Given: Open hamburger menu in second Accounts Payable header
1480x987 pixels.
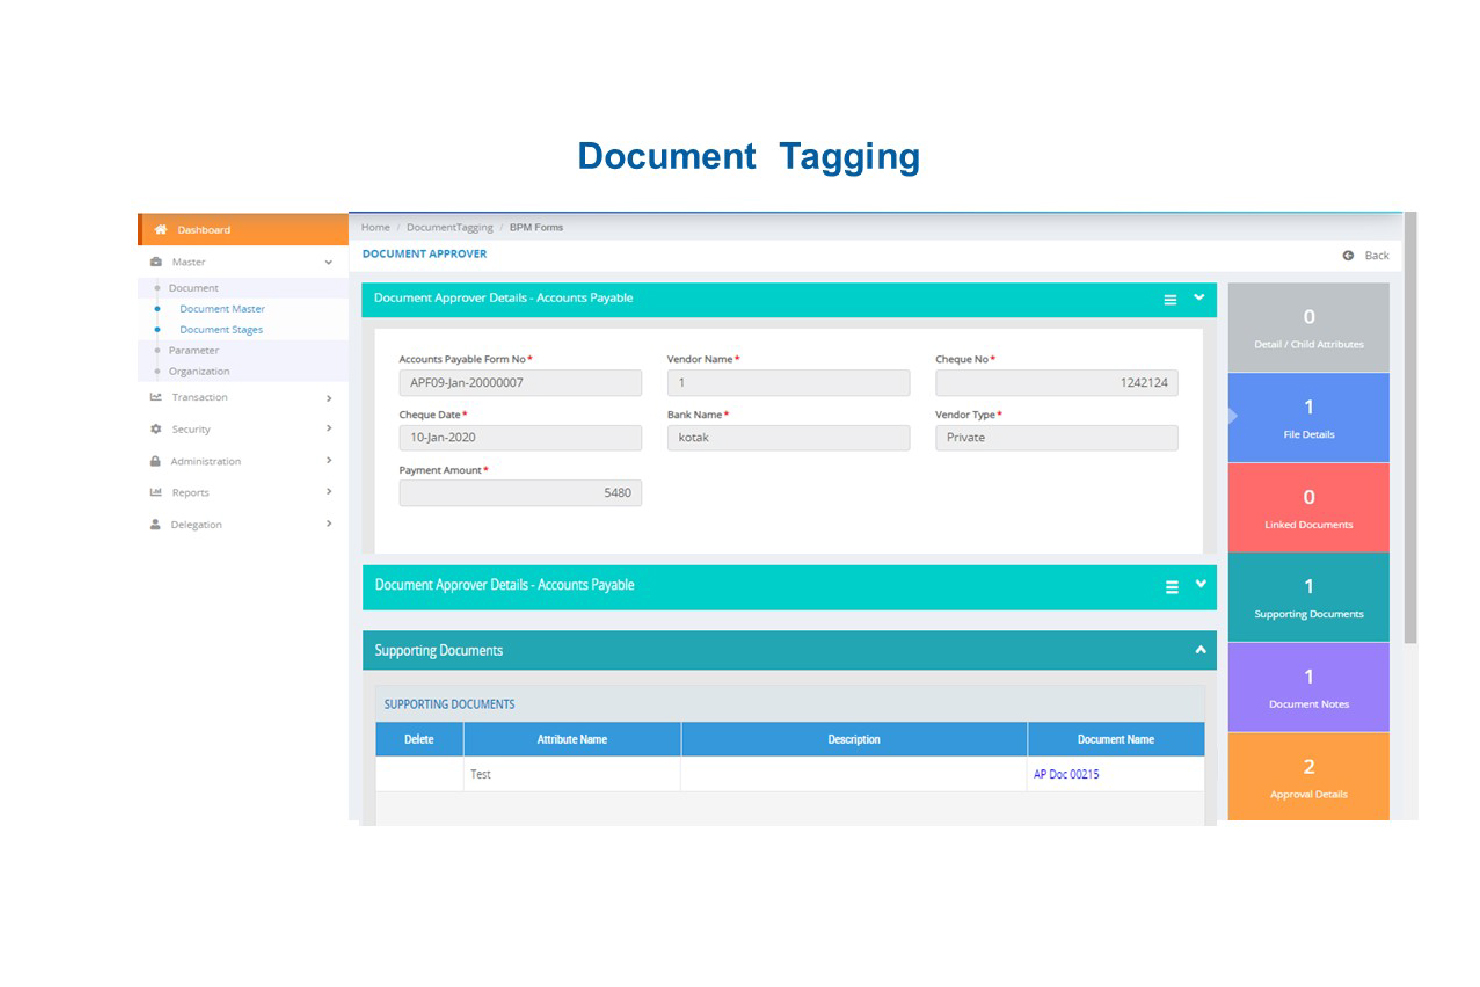Looking at the screenshot, I should pos(1172,587).
